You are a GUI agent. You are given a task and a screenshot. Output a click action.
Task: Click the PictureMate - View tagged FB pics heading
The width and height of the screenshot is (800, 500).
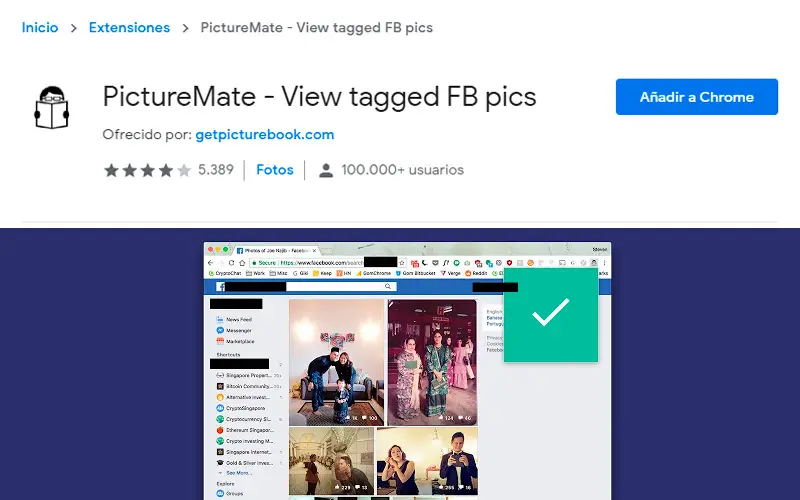(x=319, y=96)
